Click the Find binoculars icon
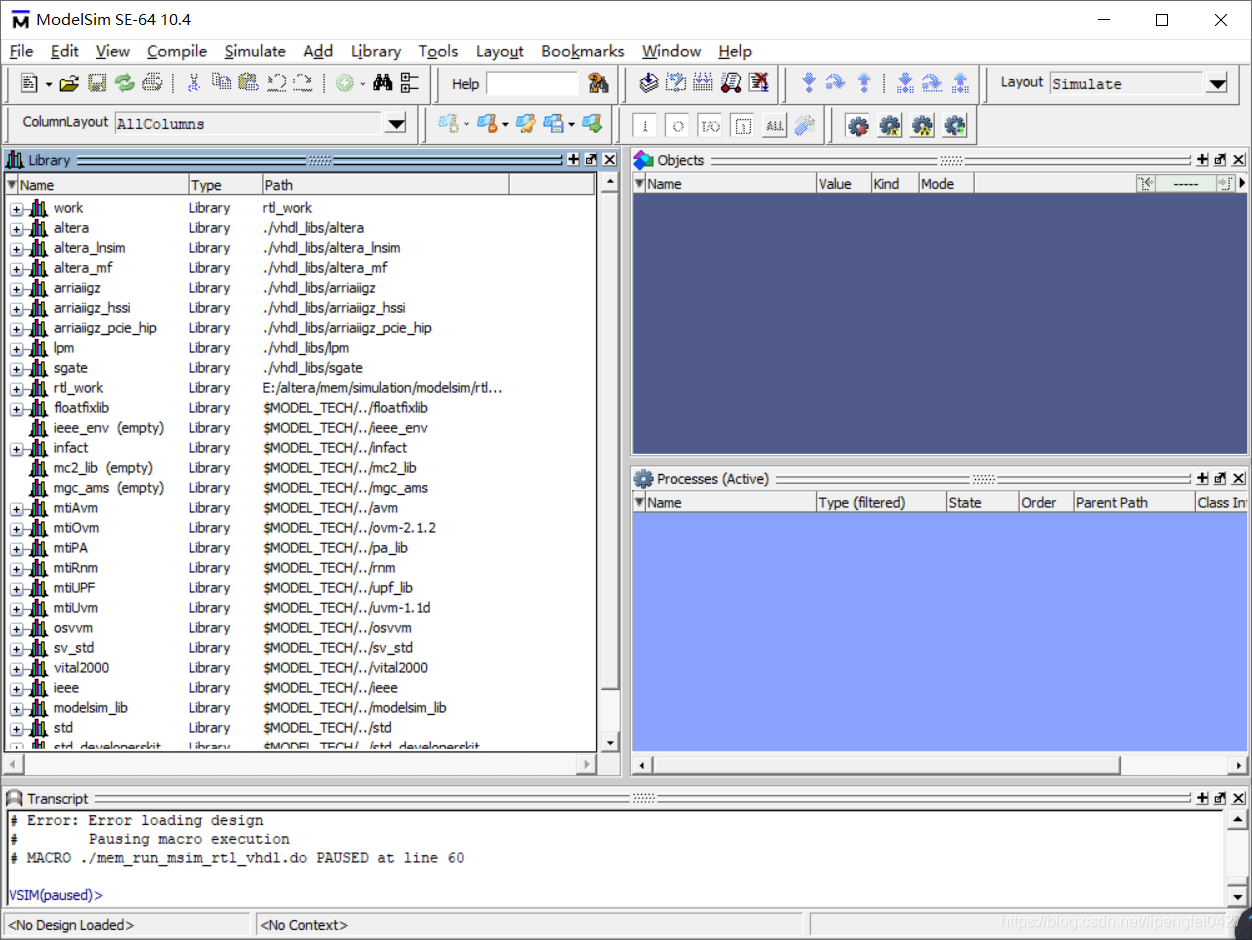The image size is (1252, 940). (382, 84)
